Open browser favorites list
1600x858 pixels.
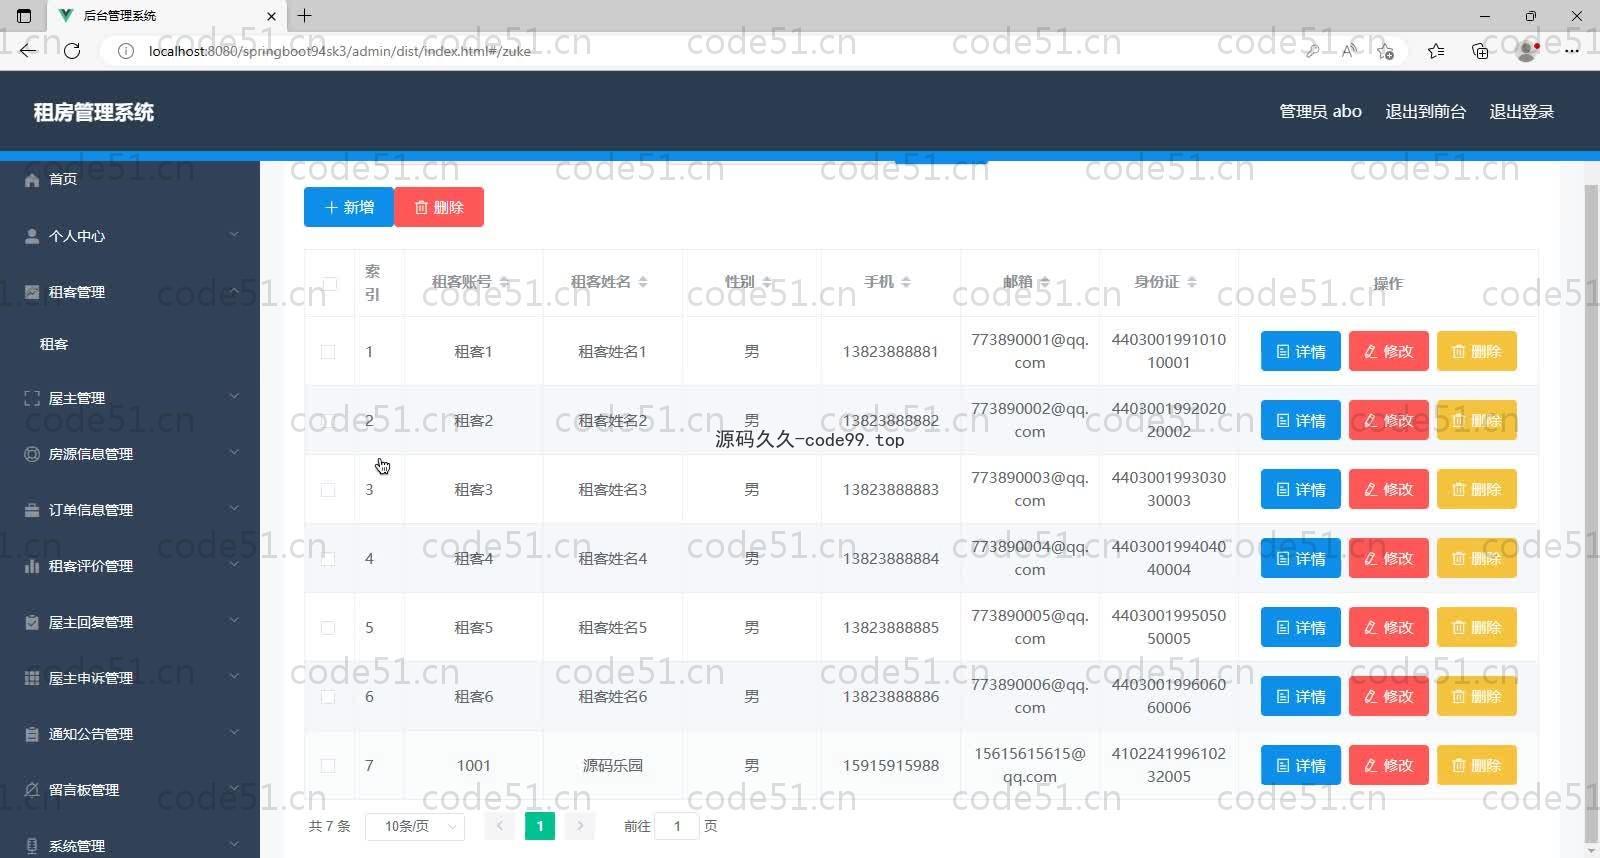[x=1436, y=51]
